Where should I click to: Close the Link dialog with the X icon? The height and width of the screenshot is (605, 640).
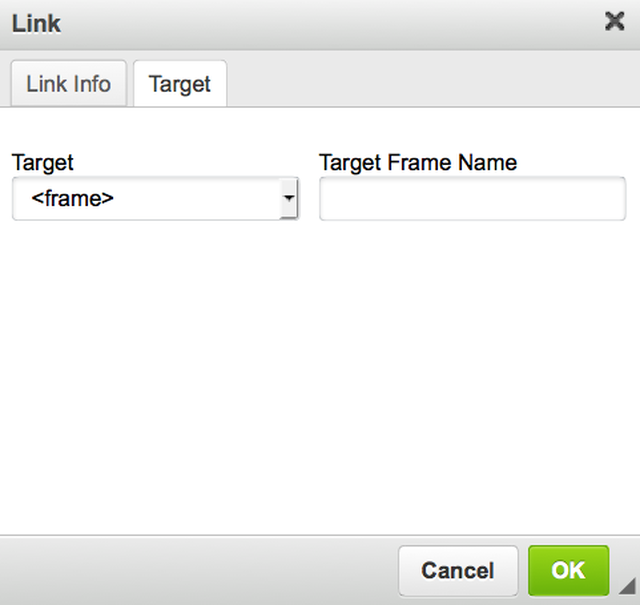pos(615,22)
